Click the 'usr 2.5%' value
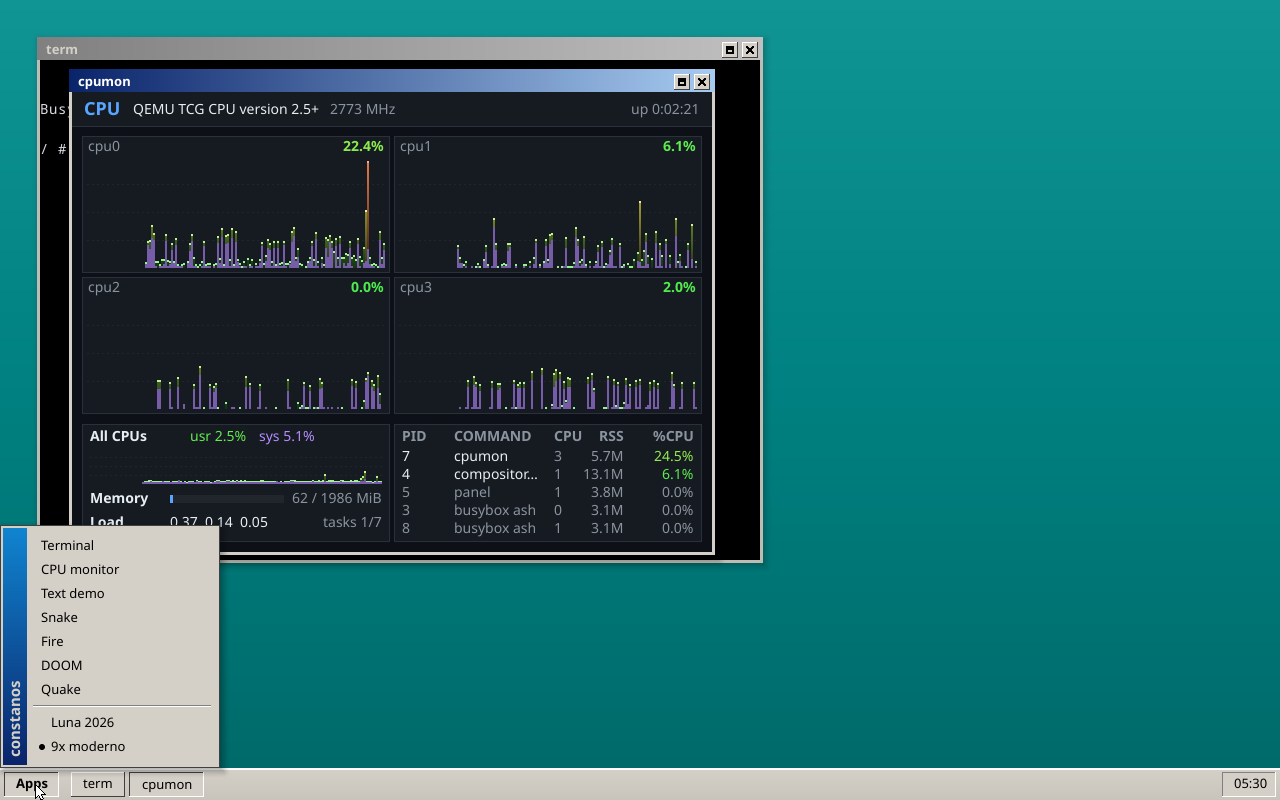1280x800 pixels. tap(218, 436)
